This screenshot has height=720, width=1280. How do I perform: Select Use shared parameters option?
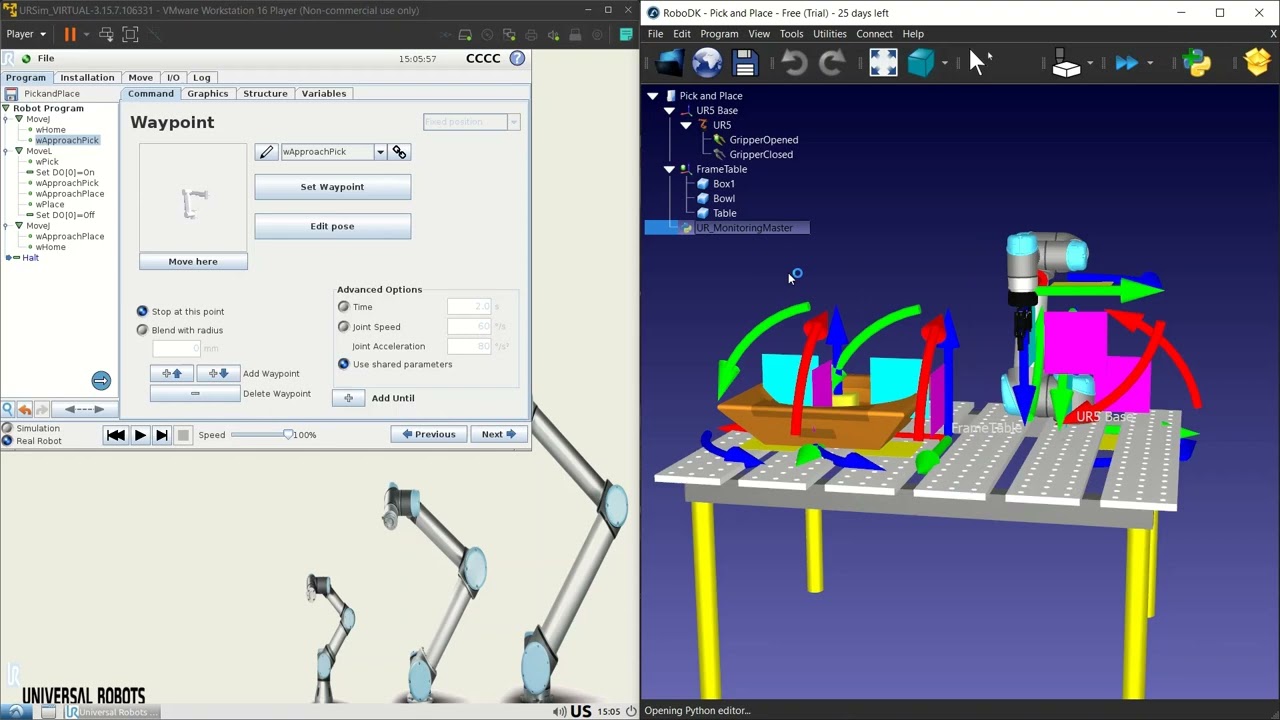coord(344,364)
